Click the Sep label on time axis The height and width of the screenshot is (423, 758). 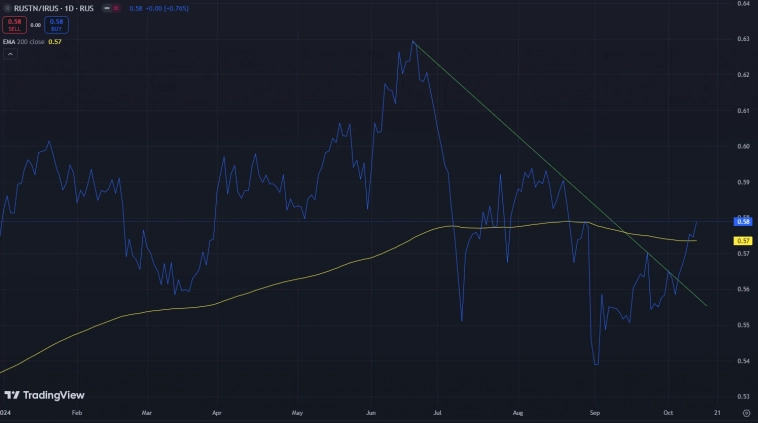coord(594,411)
